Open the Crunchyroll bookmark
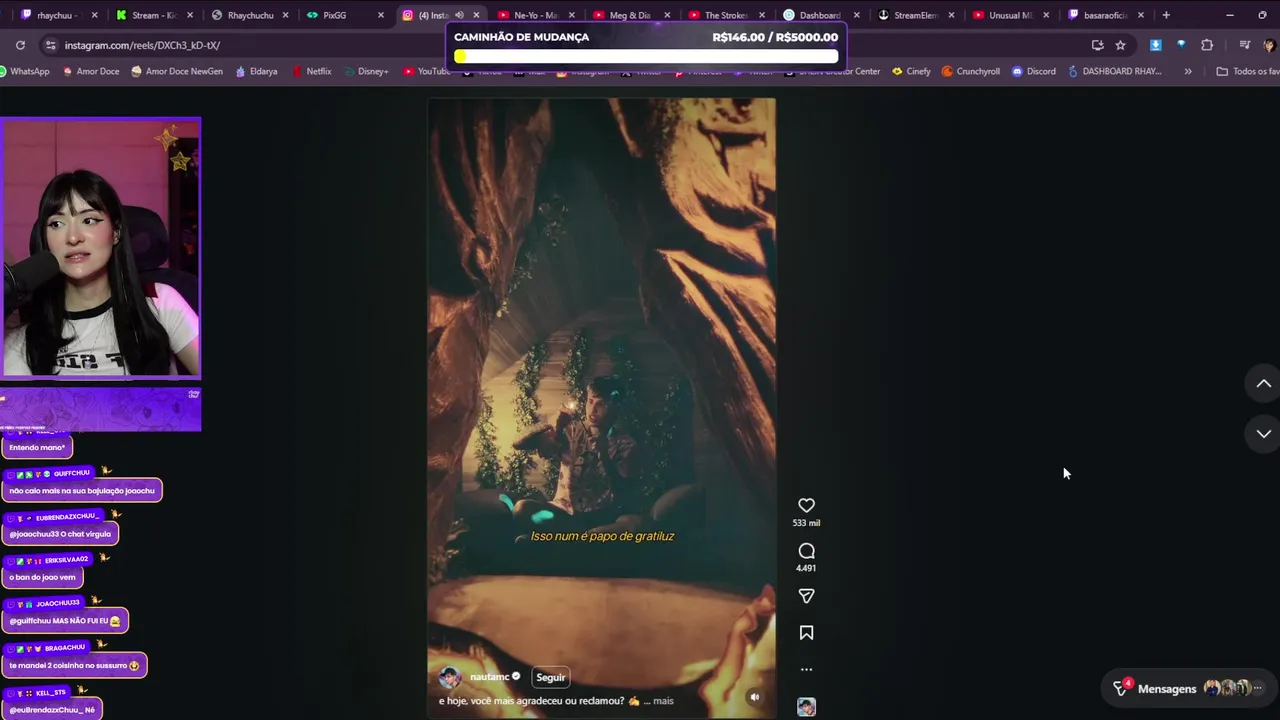1280x720 pixels. click(x=970, y=71)
